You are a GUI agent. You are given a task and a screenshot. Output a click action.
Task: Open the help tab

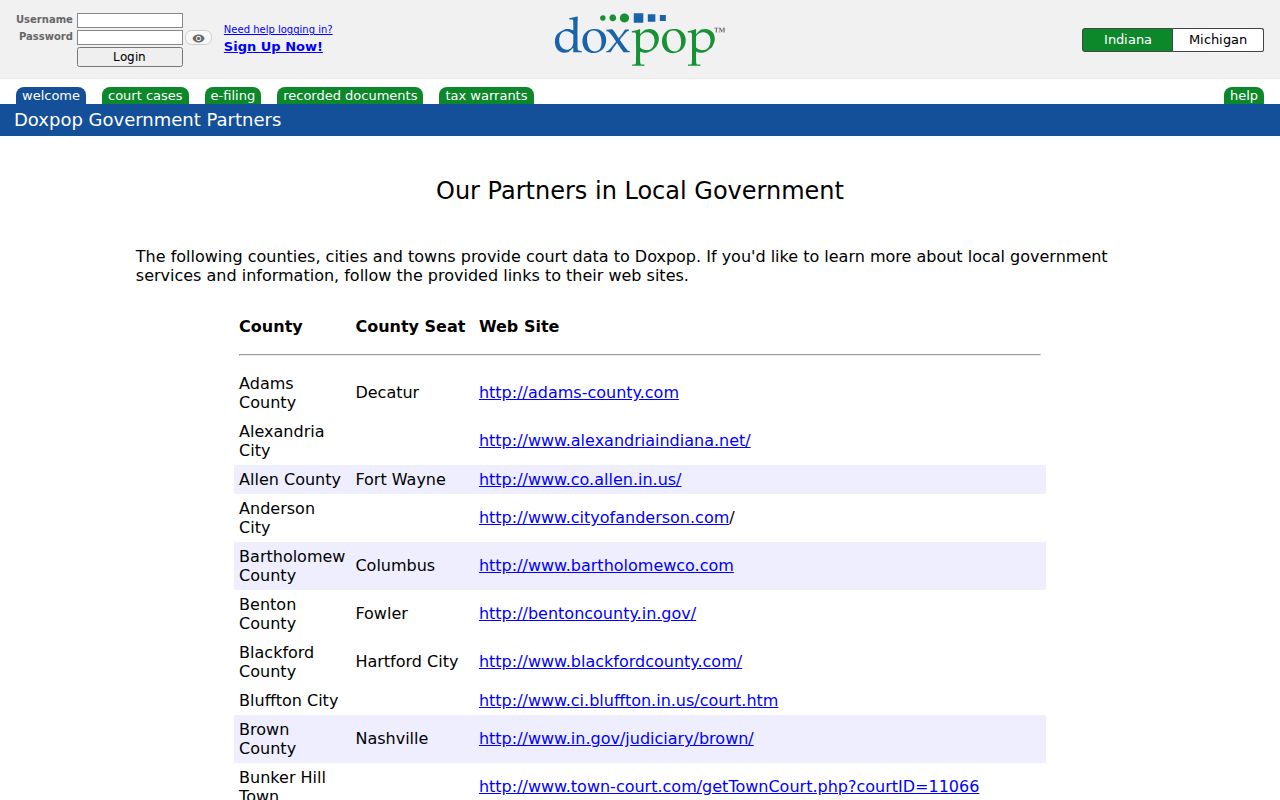[1244, 96]
